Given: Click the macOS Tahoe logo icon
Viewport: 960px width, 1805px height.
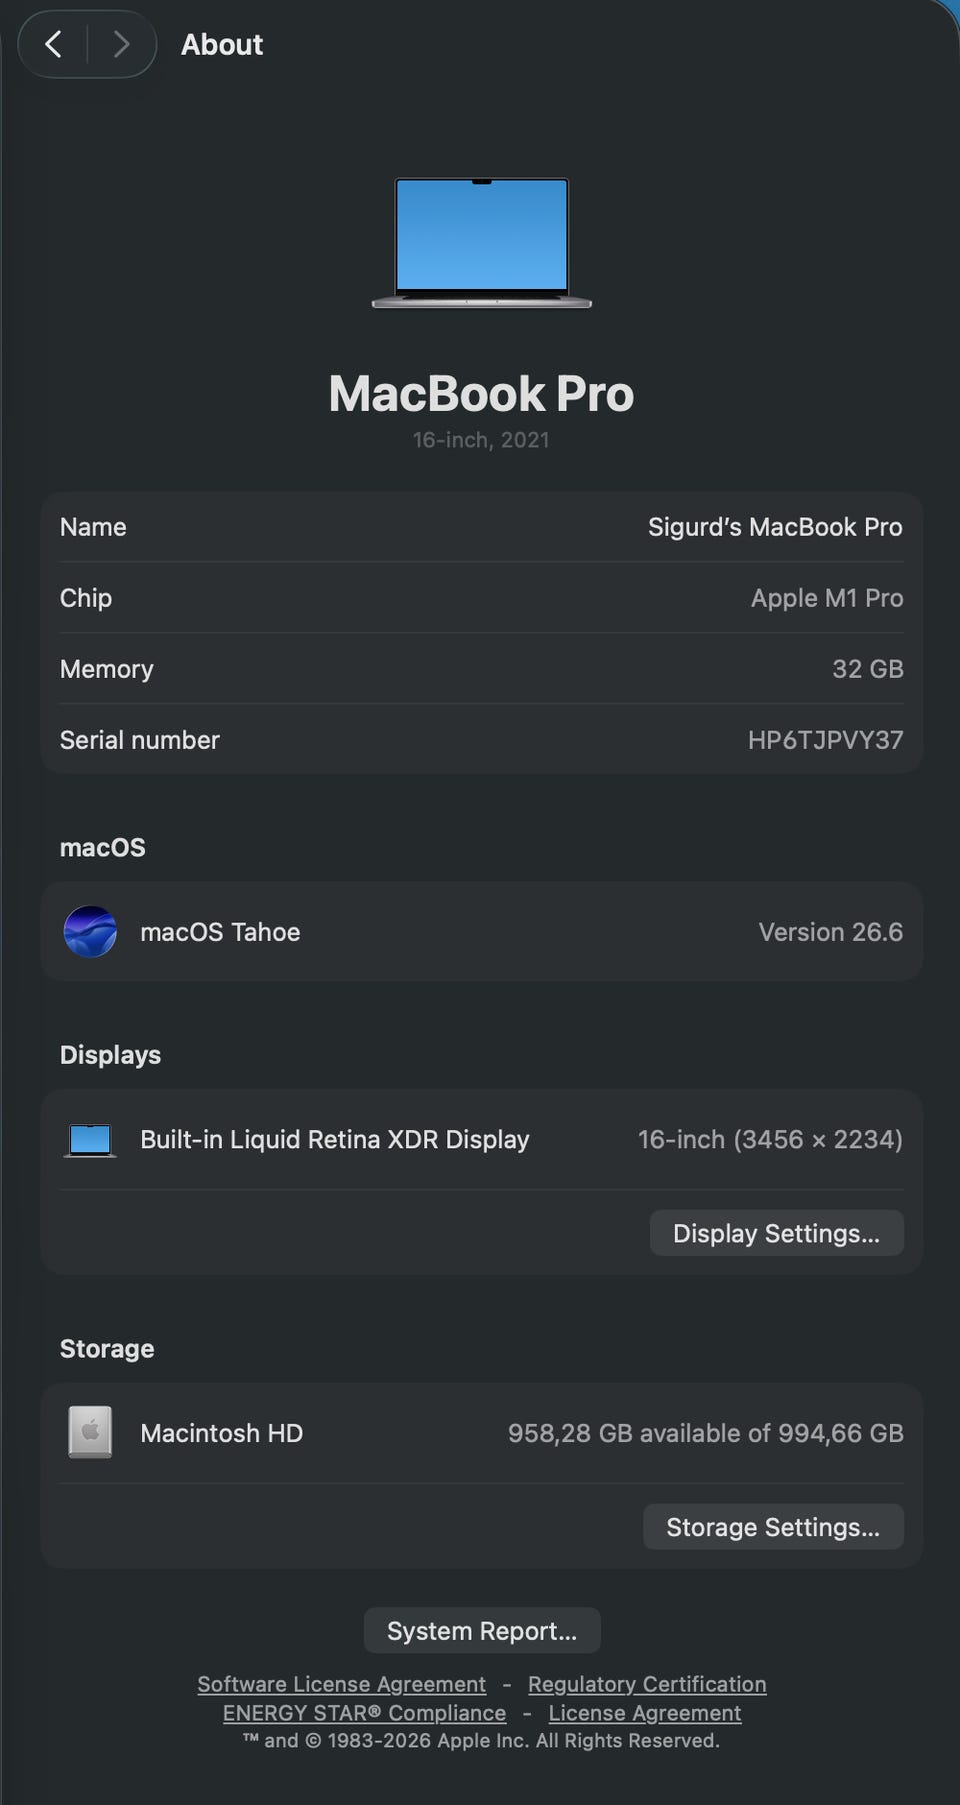Looking at the screenshot, I should pyautogui.click(x=90, y=932).
